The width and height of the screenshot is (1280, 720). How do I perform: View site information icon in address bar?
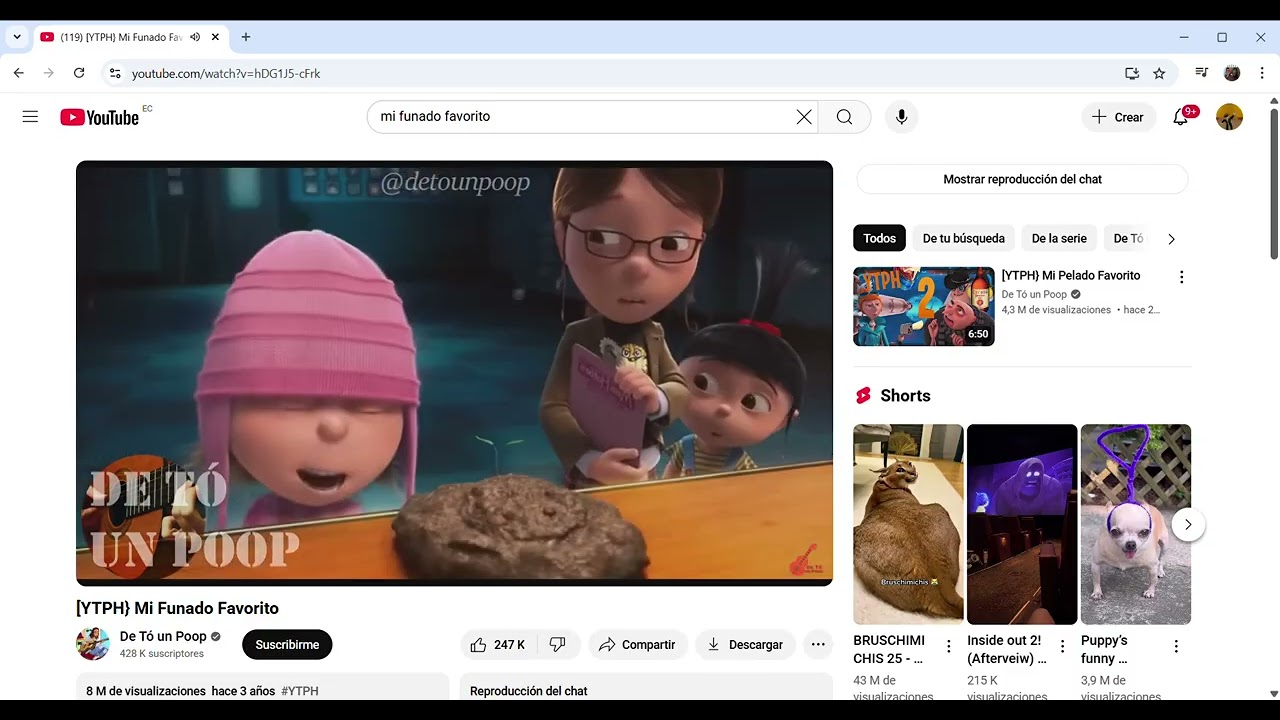(115, 73)
